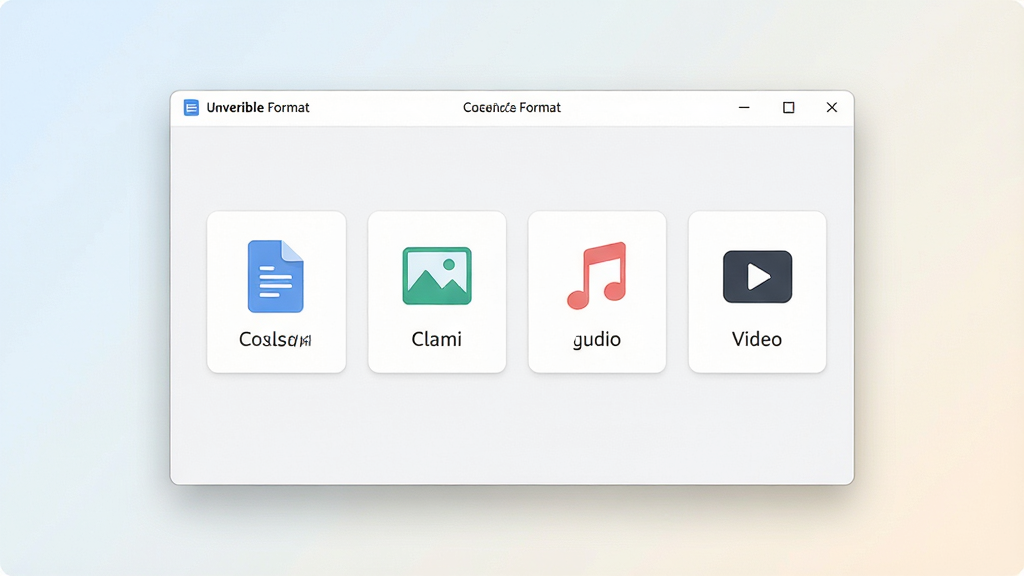Click the centered window title ending in "Format"
This screenshot has height=576, width=1024.
point(512,108)
